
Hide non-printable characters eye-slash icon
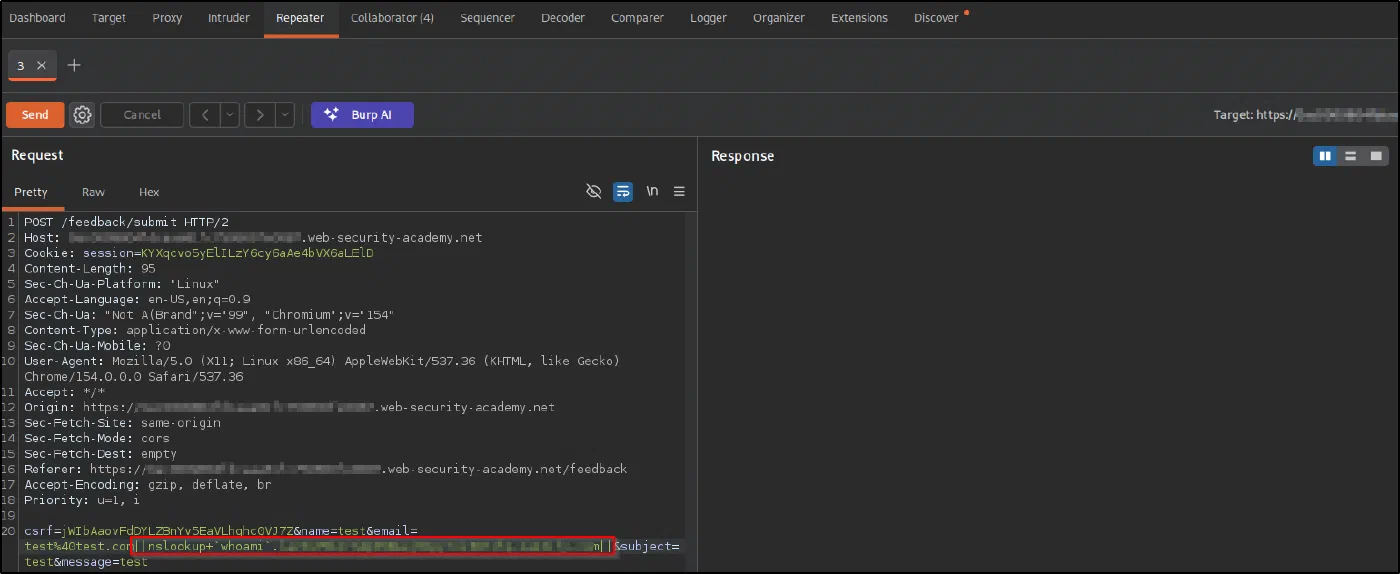(593, 192)
